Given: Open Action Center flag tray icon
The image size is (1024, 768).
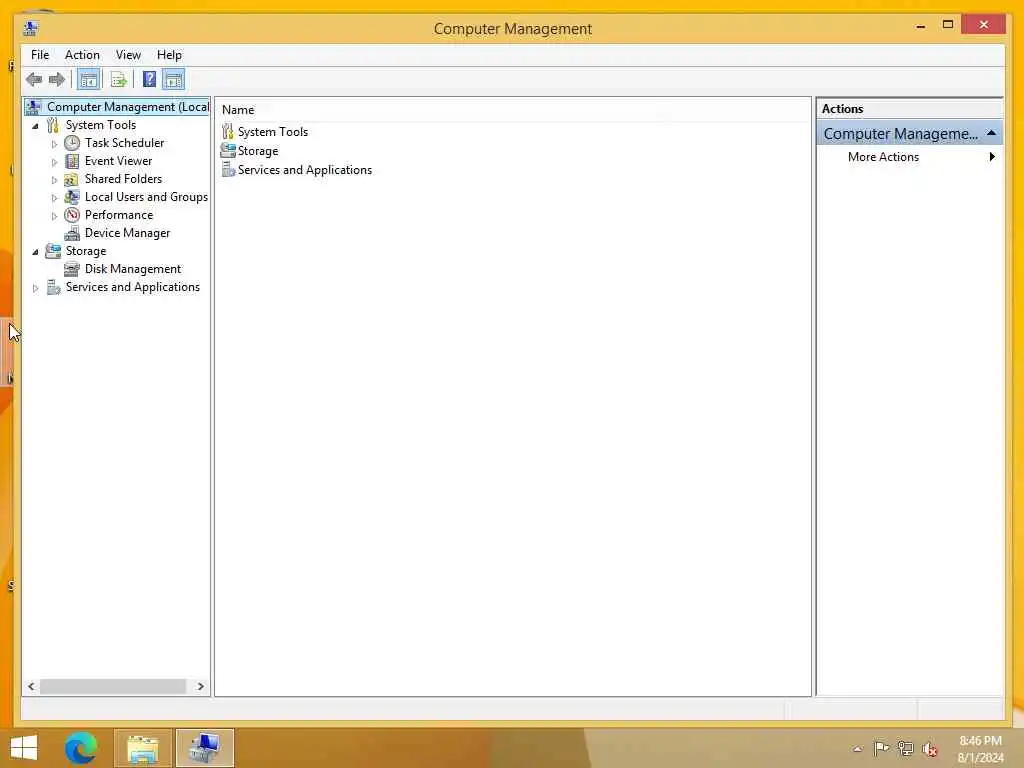Looking at the screenshot, I should click(881, 748).
